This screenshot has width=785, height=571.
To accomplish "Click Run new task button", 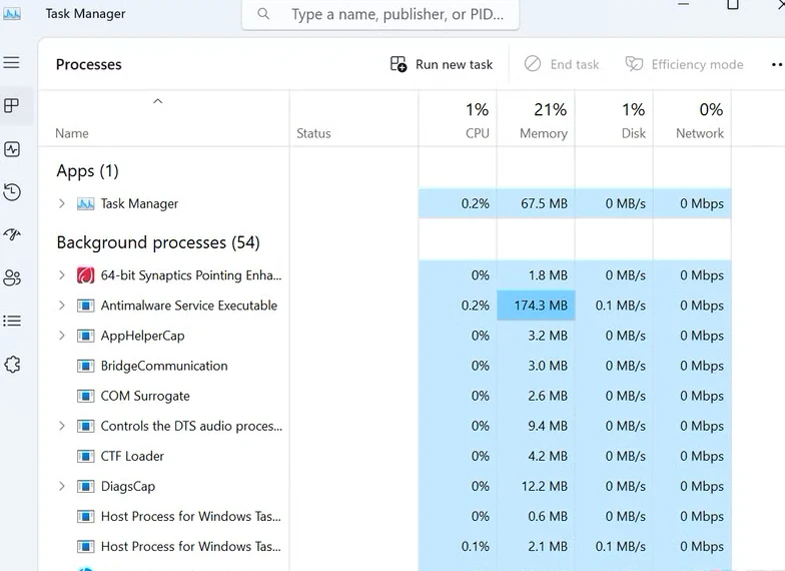I will coord(442,65).
